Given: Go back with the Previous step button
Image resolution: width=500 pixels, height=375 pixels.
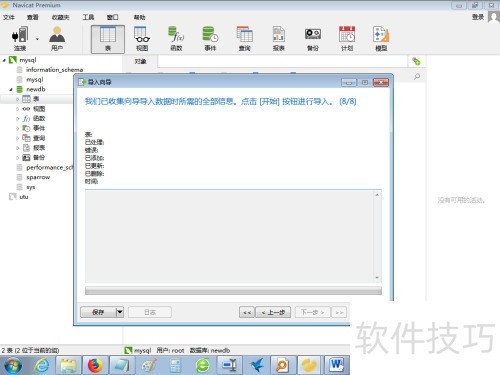Looking at the screenshot, I should 273,312.
